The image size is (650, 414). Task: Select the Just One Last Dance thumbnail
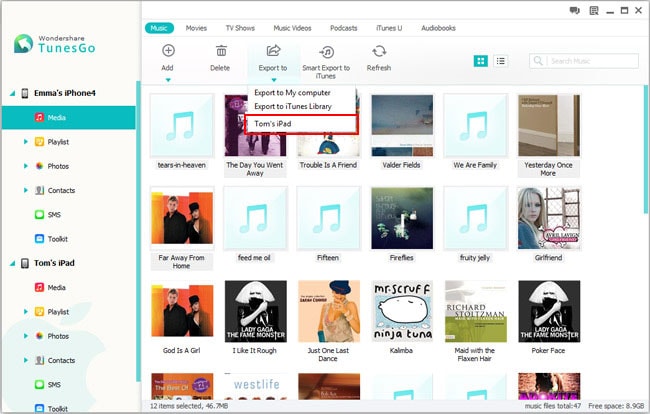(x=329, y=311)
